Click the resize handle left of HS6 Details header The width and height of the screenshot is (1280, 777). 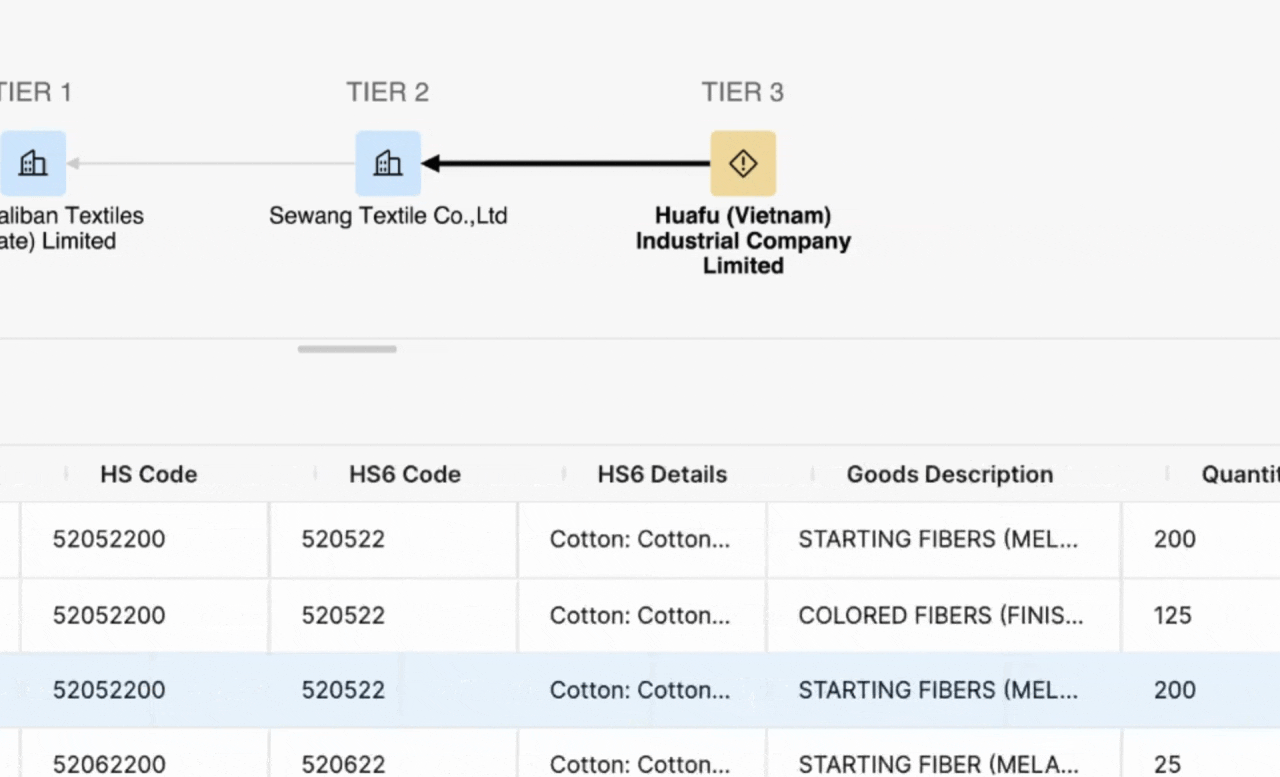[x=564, y=474]
